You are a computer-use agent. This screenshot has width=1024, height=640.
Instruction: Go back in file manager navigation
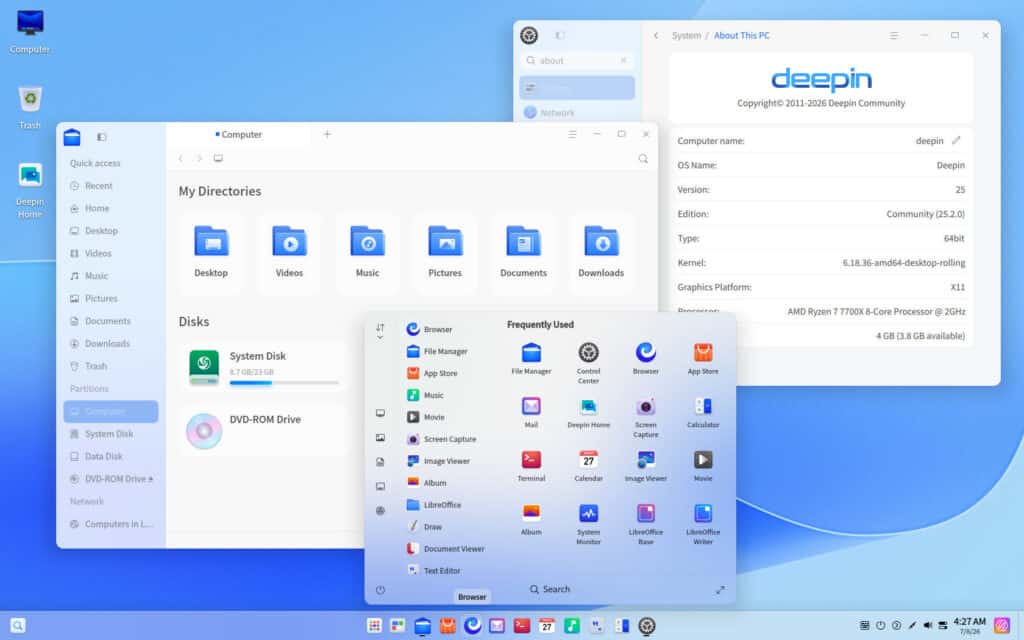(181, 159)
